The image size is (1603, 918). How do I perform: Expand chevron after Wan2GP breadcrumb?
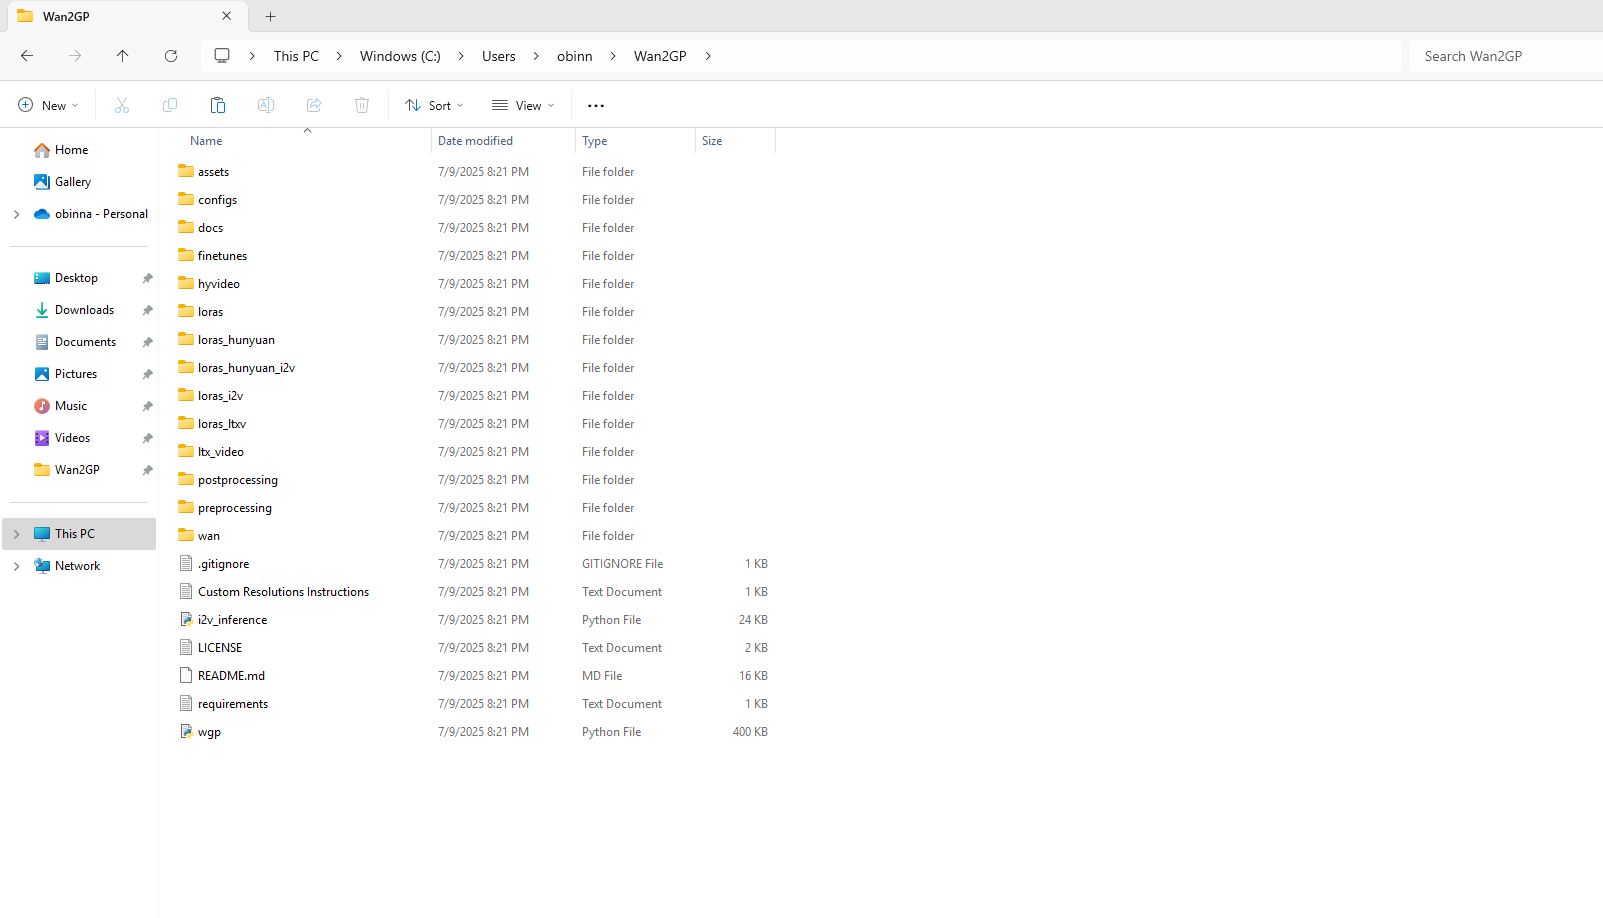pyautogui.click(x=708, y=56)
